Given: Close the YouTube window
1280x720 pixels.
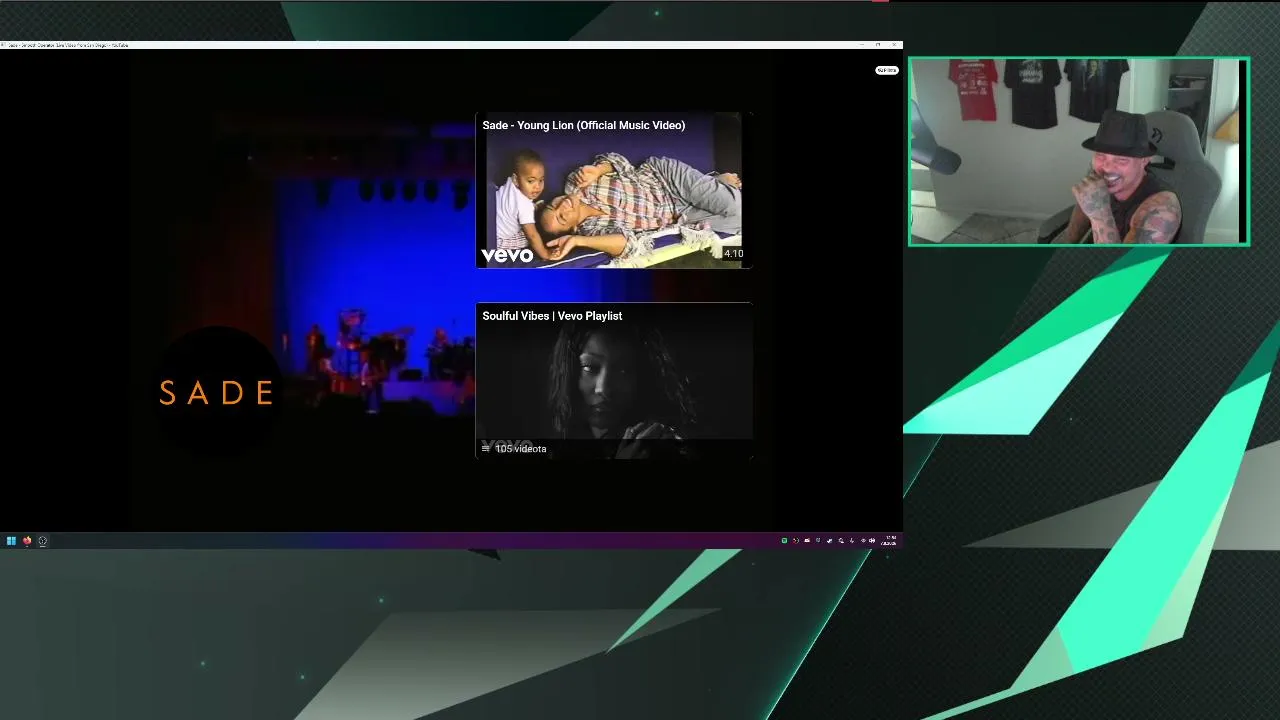Looking at the screenshot, I should 894,45.
